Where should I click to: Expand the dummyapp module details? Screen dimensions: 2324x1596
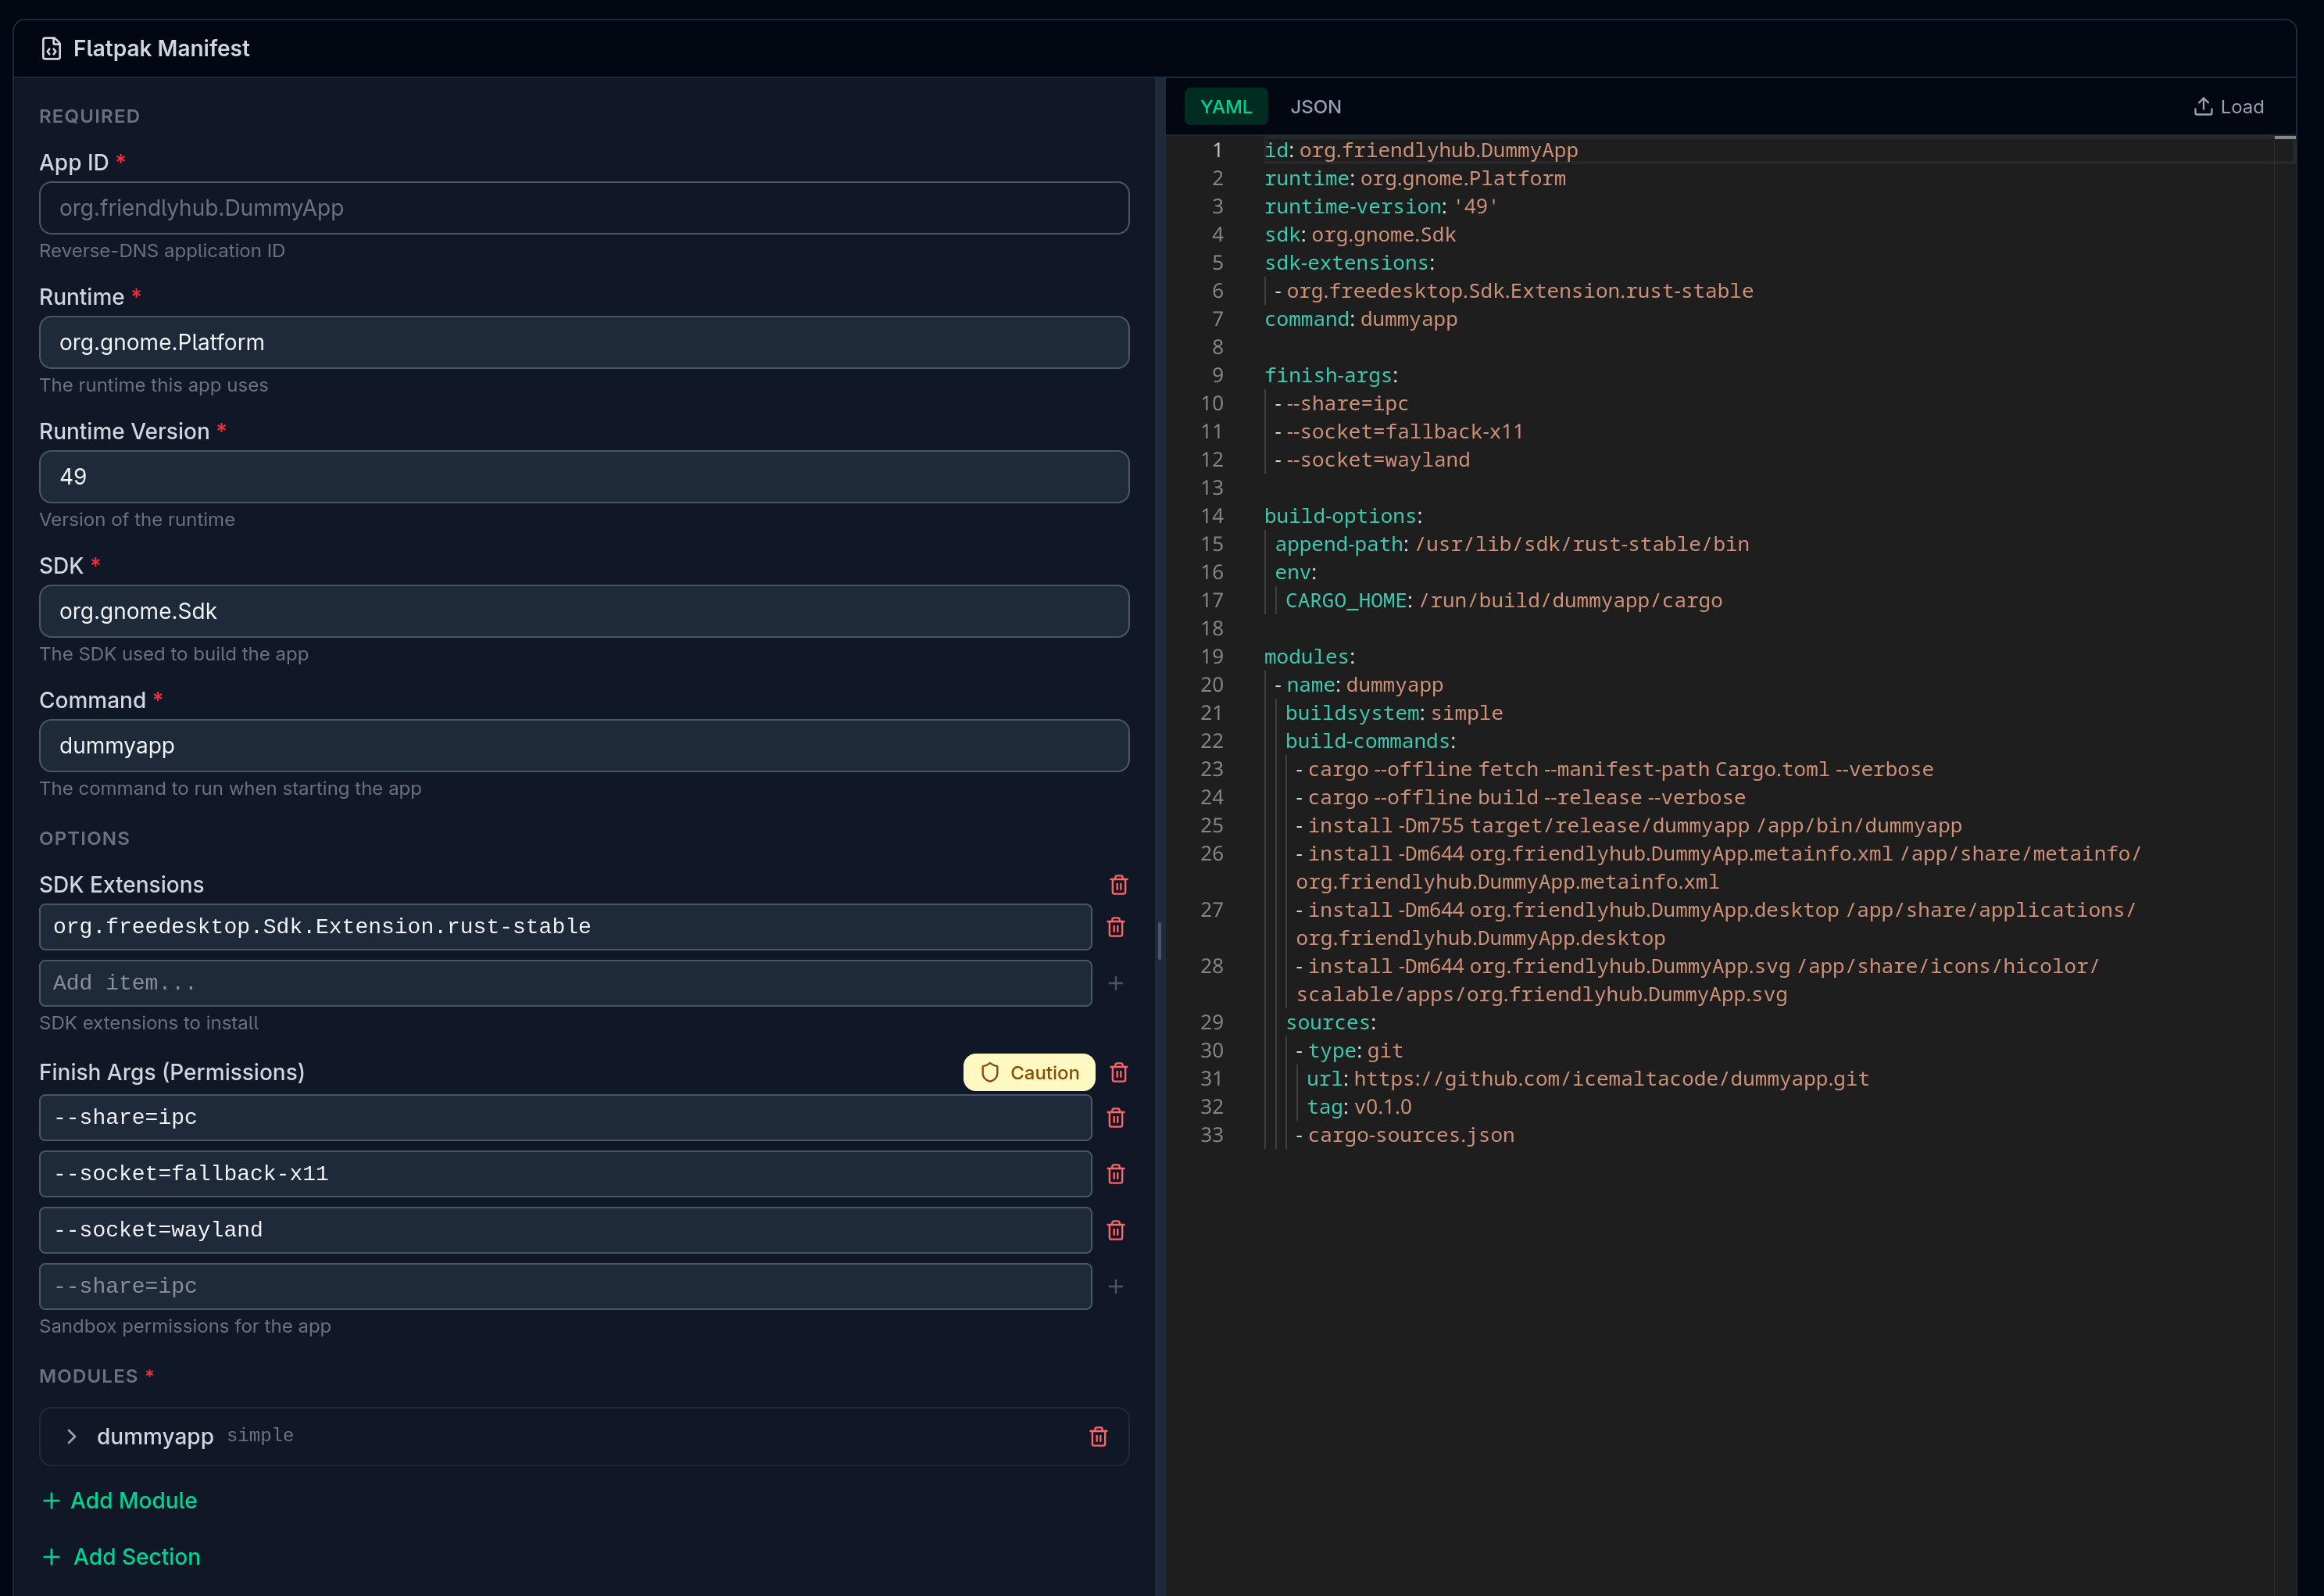[72, 1437]
